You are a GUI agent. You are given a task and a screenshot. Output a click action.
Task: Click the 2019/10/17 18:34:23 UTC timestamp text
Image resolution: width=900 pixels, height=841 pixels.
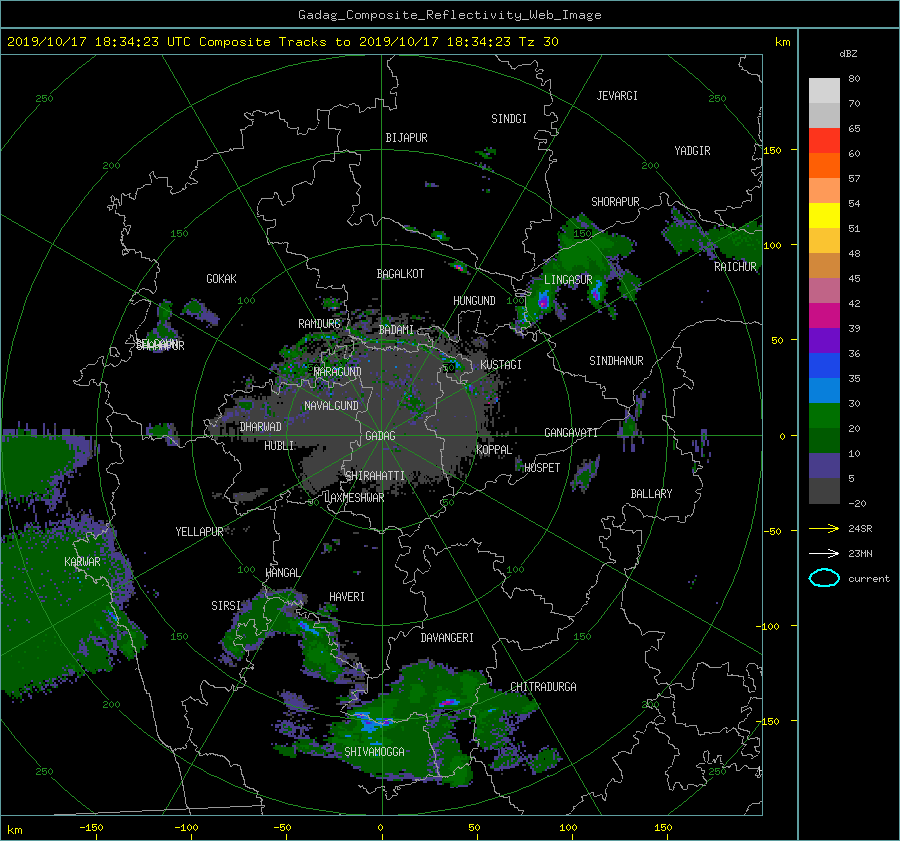(x=98, y=42)
